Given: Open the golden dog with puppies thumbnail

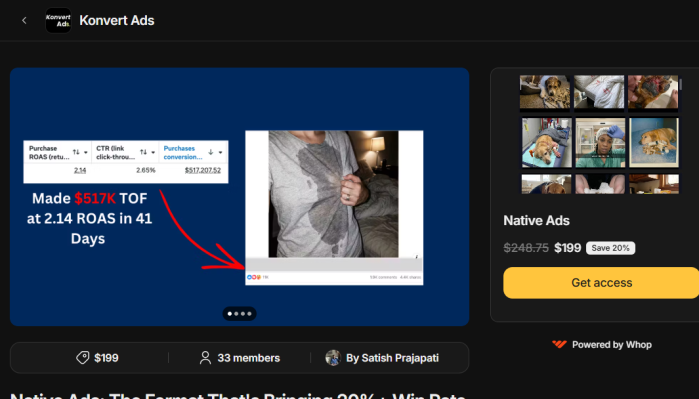Looking at the screenshot, I should 654,143.
